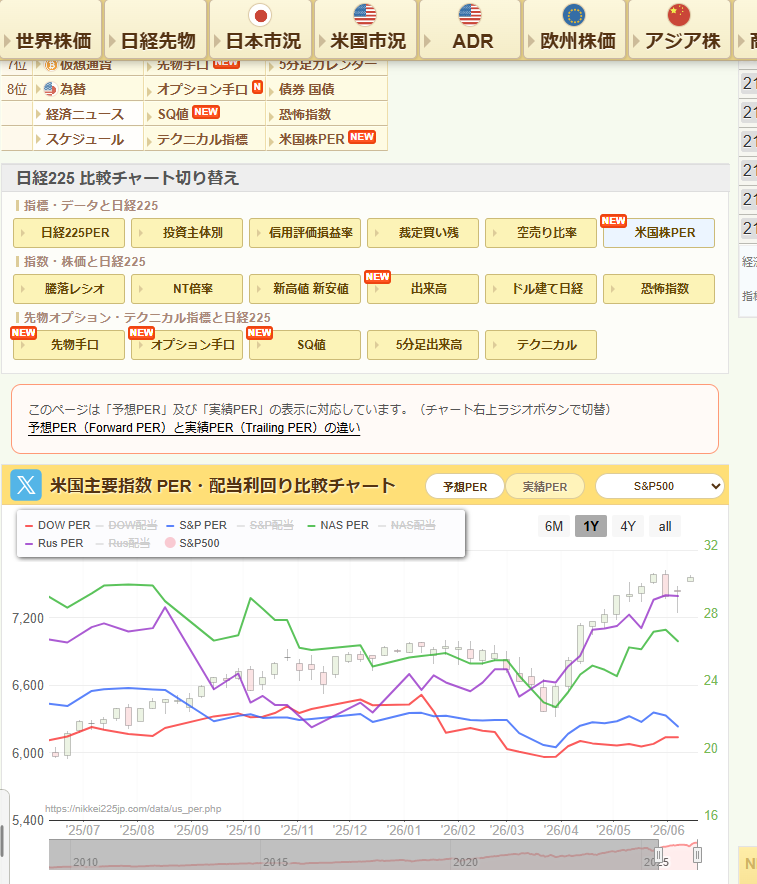The height and width of the screenshot is (884, 757).
Task: Open the 世界株価 tab
Action: (x=51, y=29)
